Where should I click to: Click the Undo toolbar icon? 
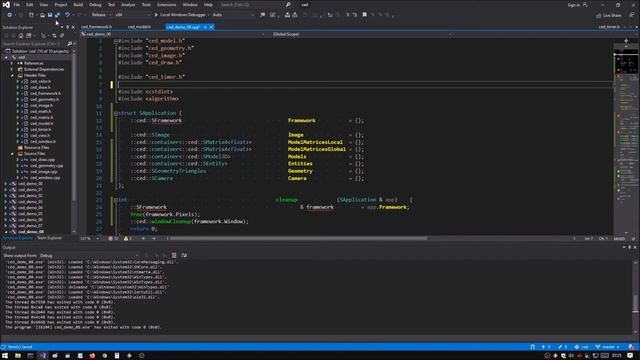[x=68, y=15]
